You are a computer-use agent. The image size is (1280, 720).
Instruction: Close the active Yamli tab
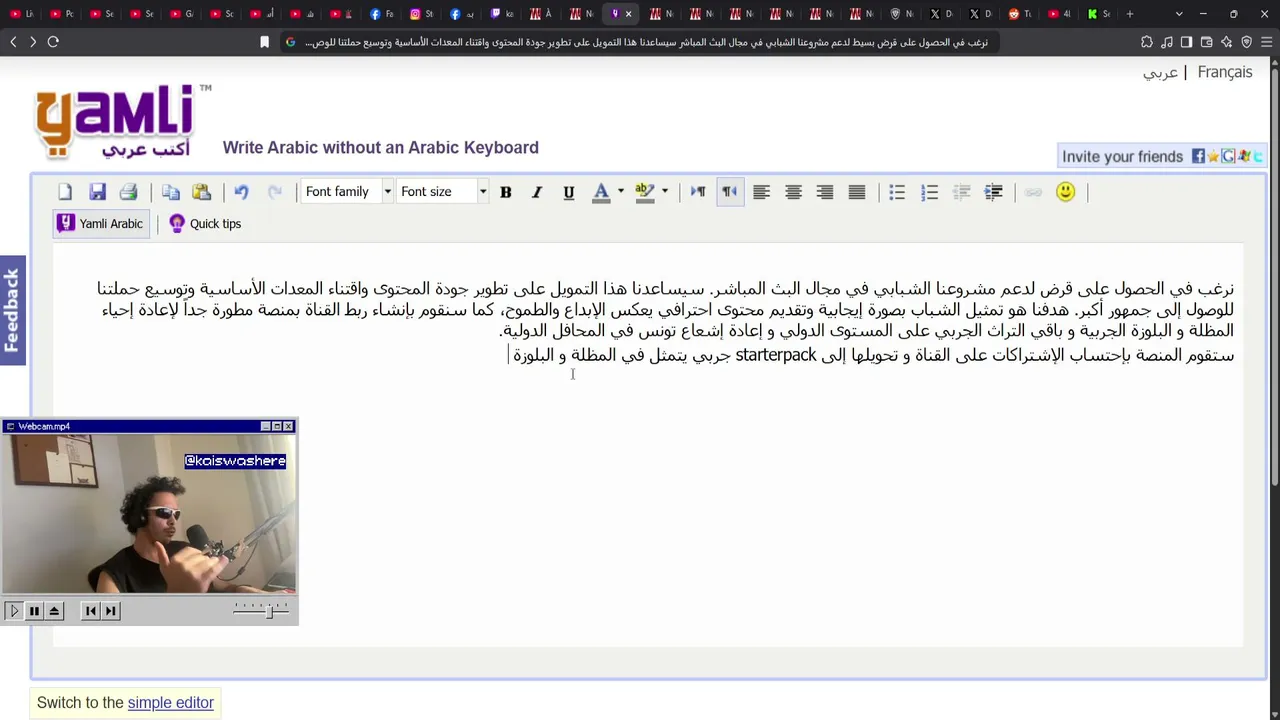(x=628, y=14)
